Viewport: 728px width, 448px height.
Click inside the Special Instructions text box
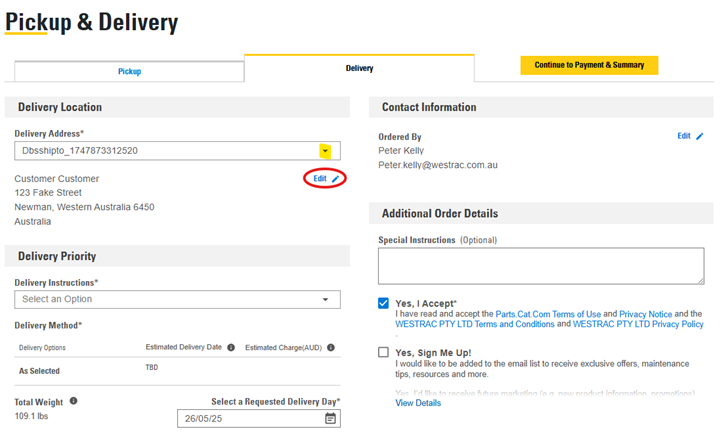point(541,266)
